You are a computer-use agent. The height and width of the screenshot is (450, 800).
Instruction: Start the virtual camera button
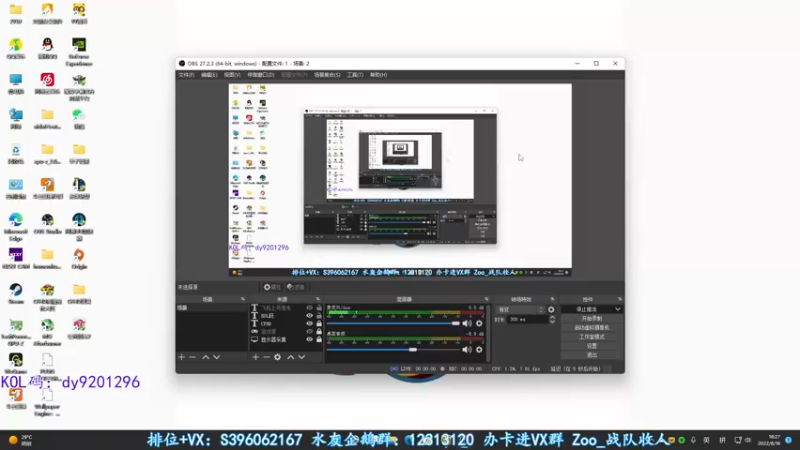[x=591, y=328]
